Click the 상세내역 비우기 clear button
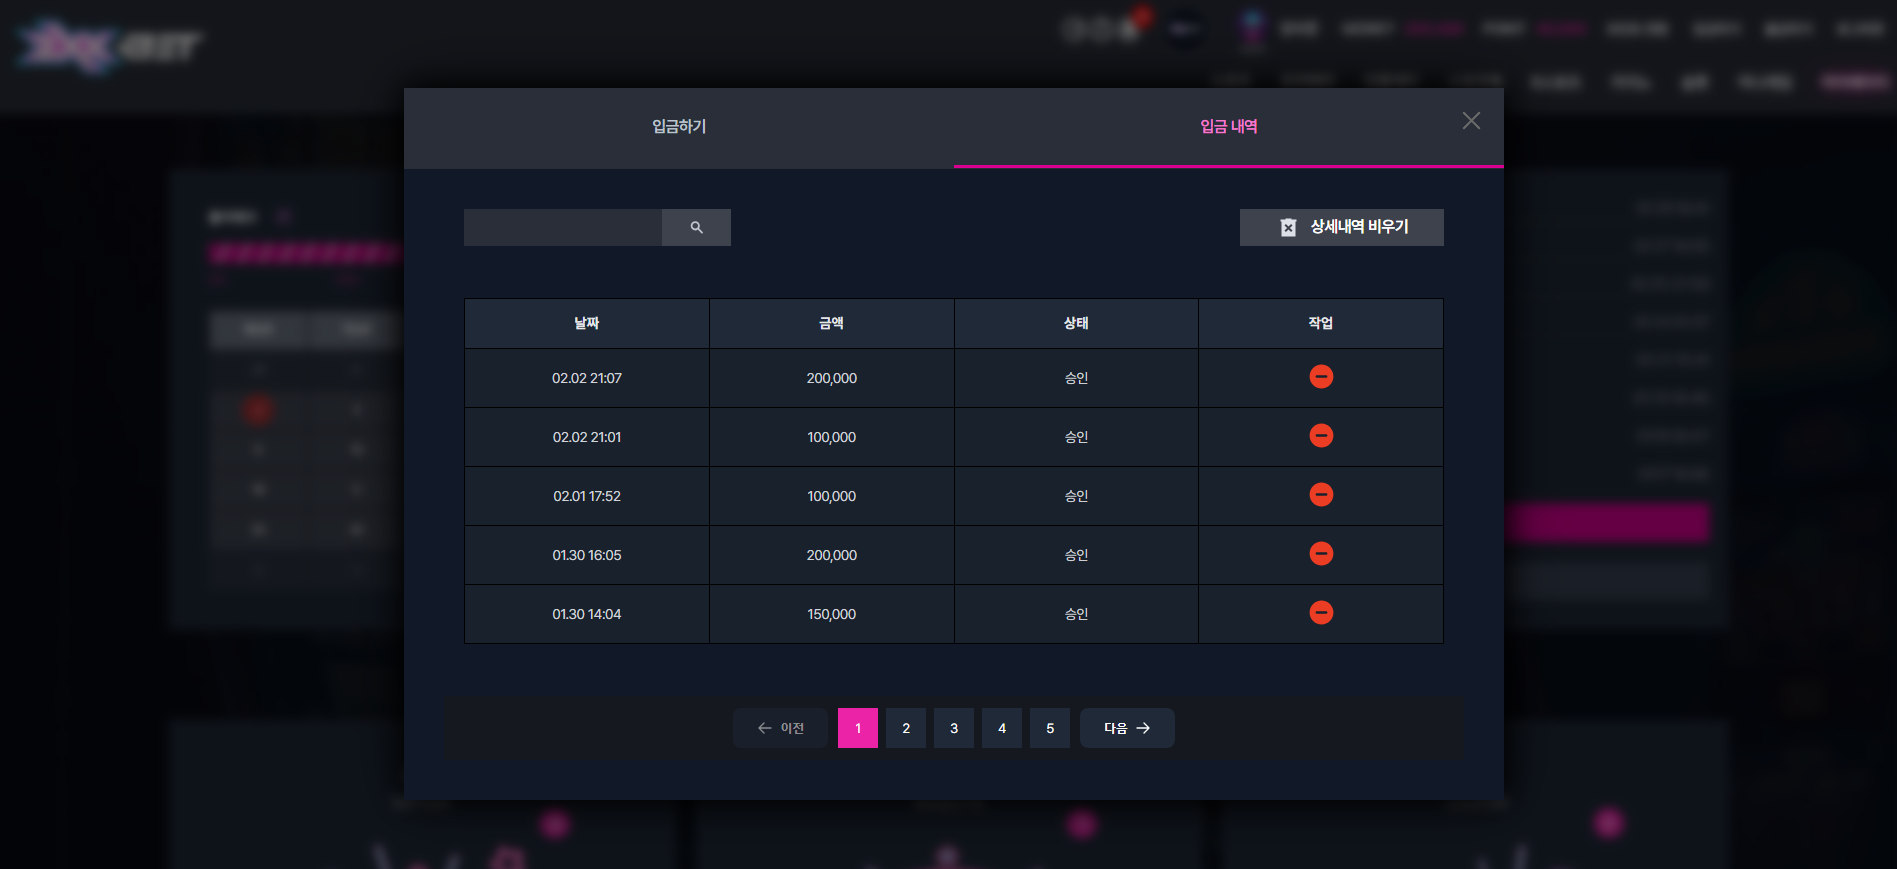The height and width of the screenshot is (869, 1897). pos(1341,227)
